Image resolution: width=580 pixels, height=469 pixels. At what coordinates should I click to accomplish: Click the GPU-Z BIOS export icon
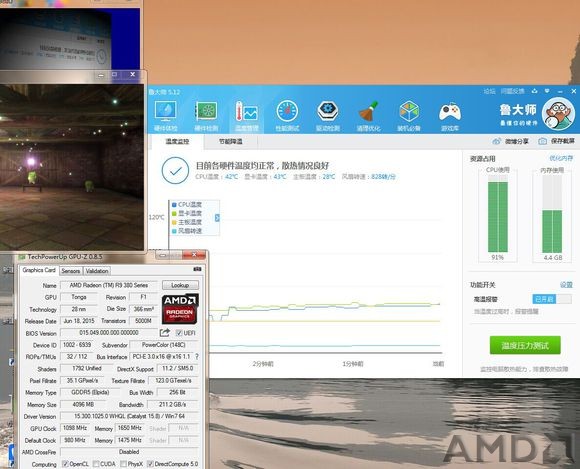point(165,333)
